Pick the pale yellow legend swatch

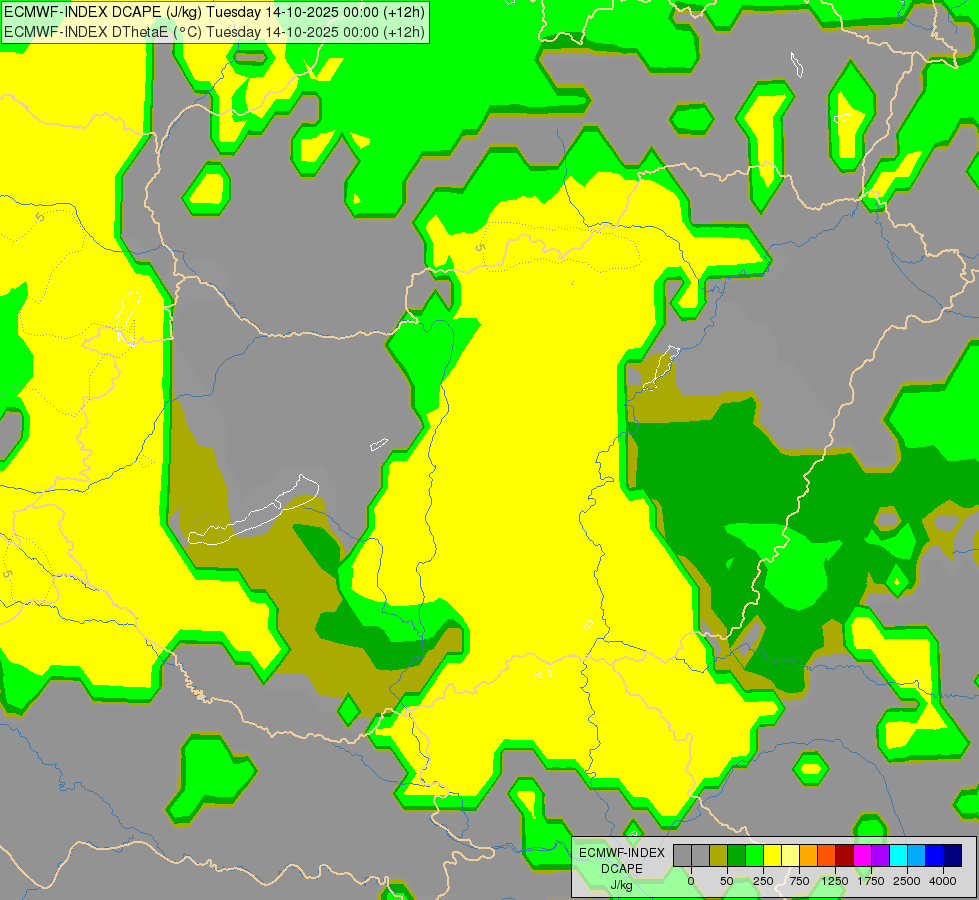tap(790, 855)
